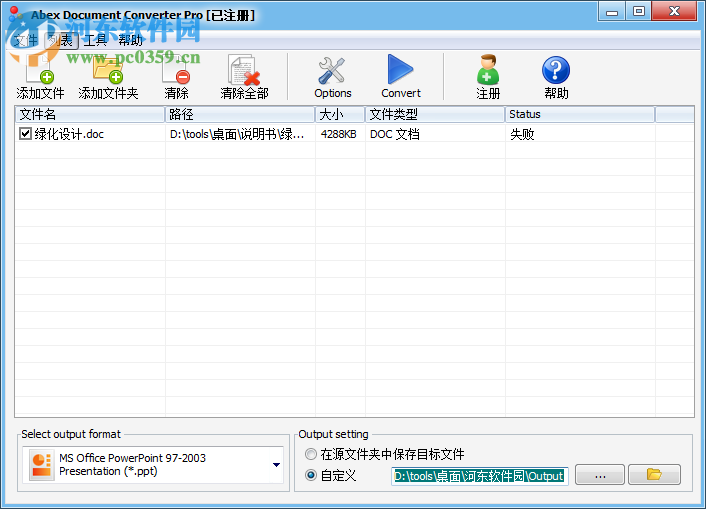
Task: Click the app icon in the title bar
Action: (17, 14)
